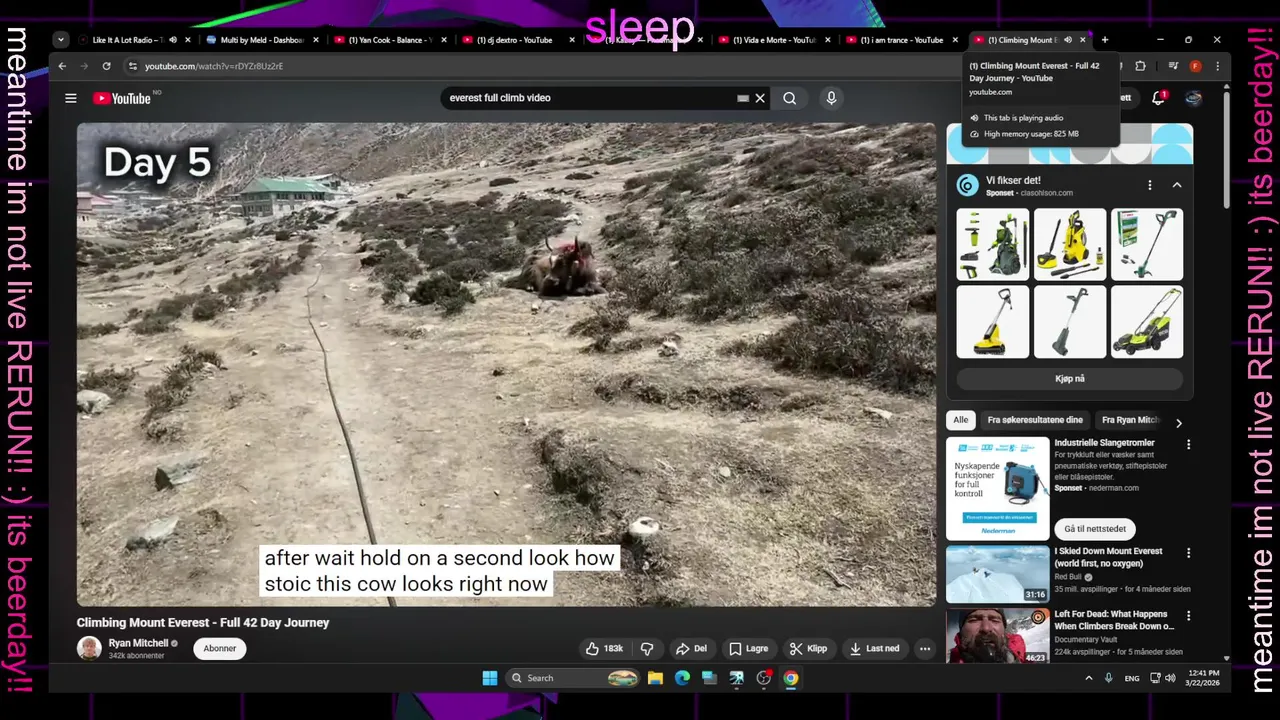The width and height of the screenshot is (1280, 720).
Task: Show hidden system tray icons
Action: pyautogui.click(x=1088, y=678)
